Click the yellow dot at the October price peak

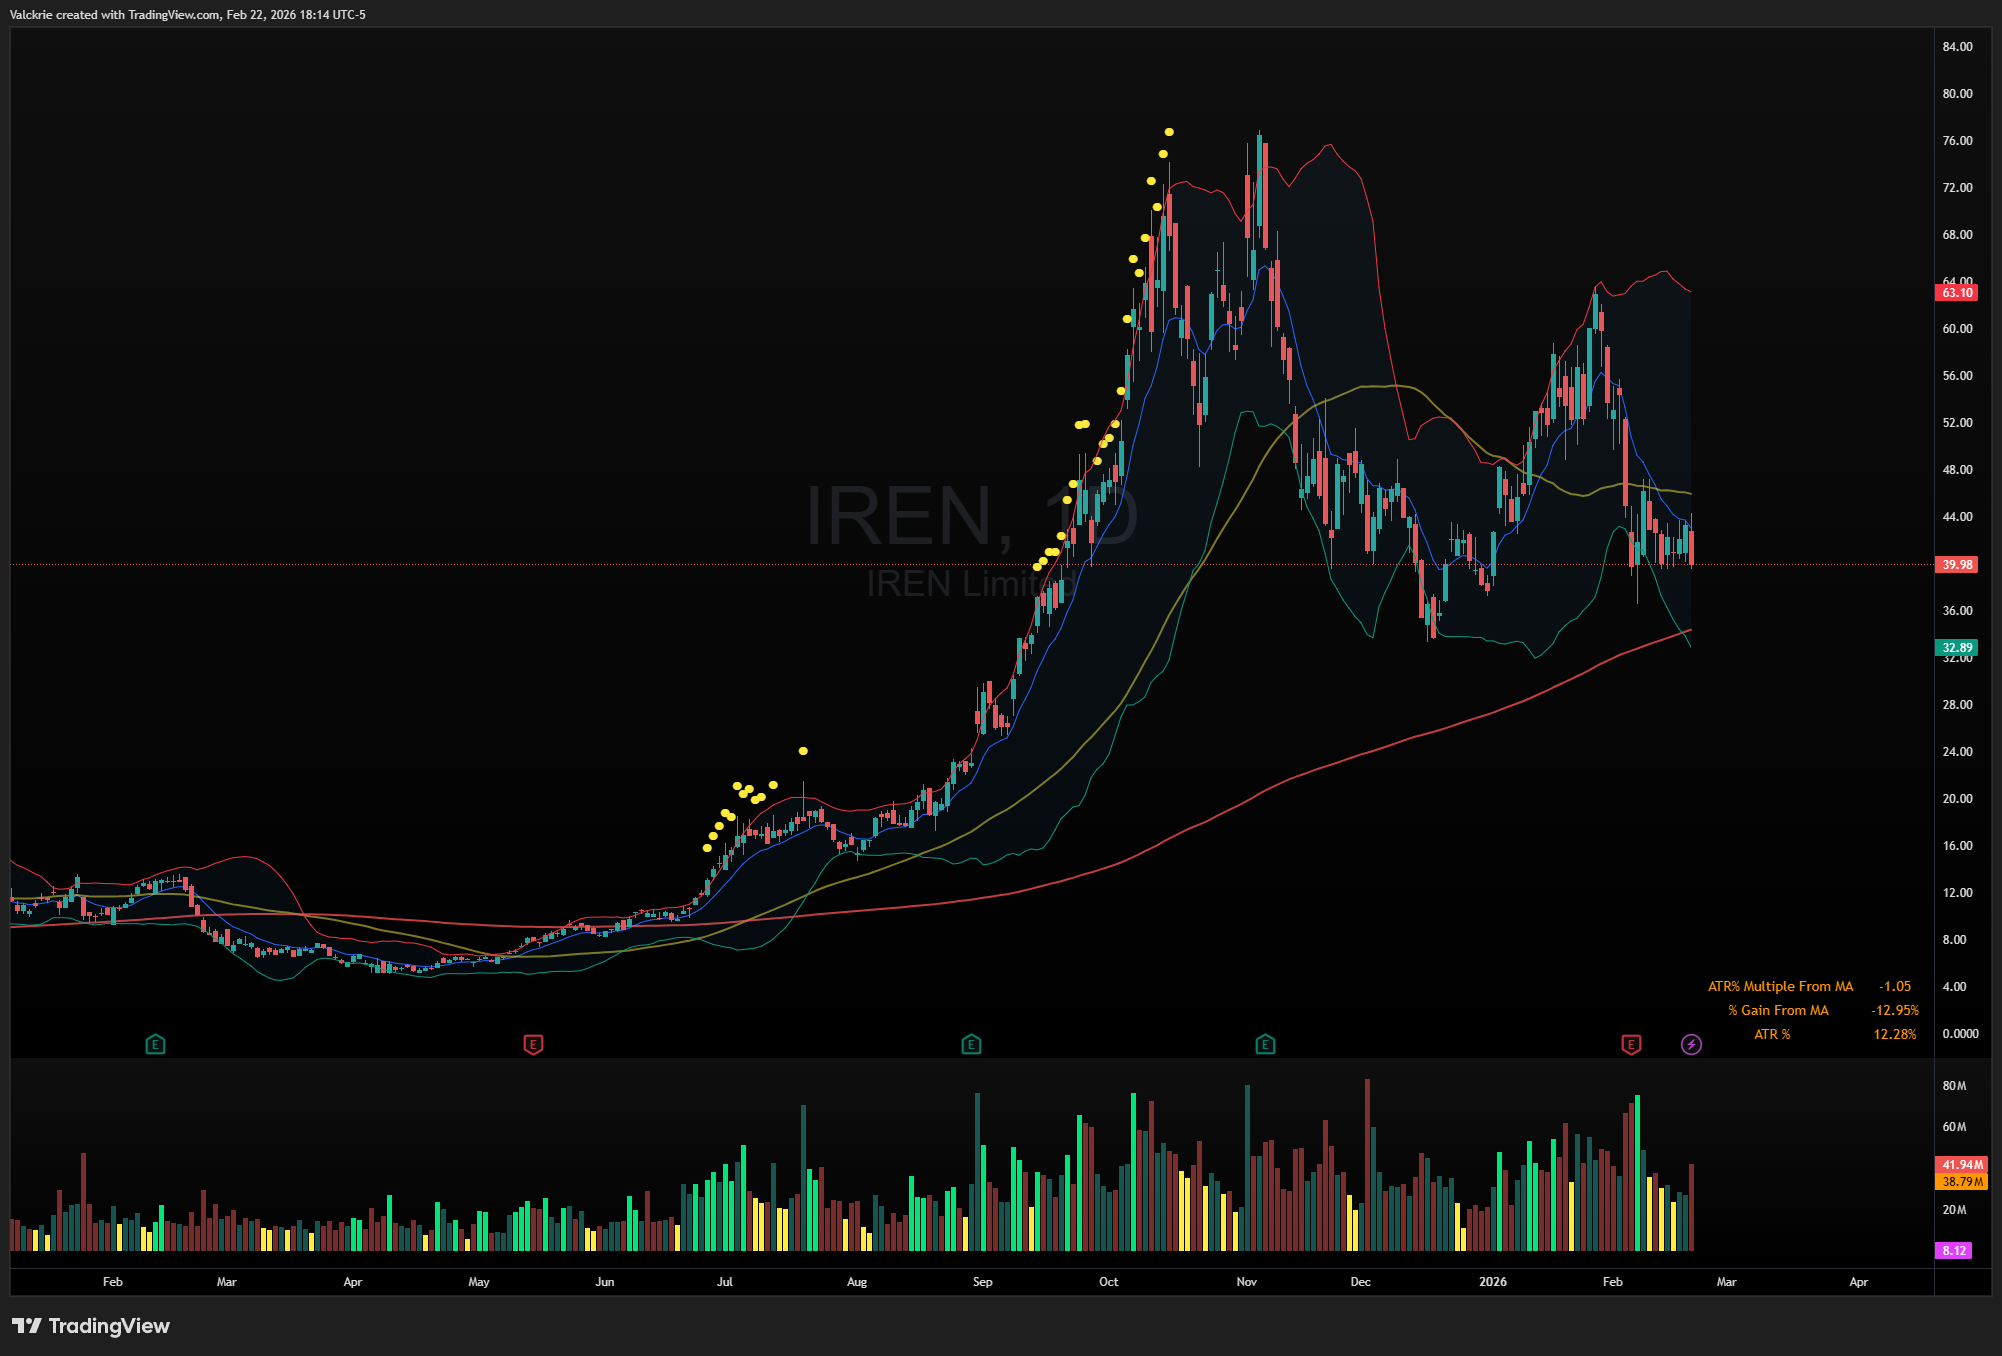1168,132
